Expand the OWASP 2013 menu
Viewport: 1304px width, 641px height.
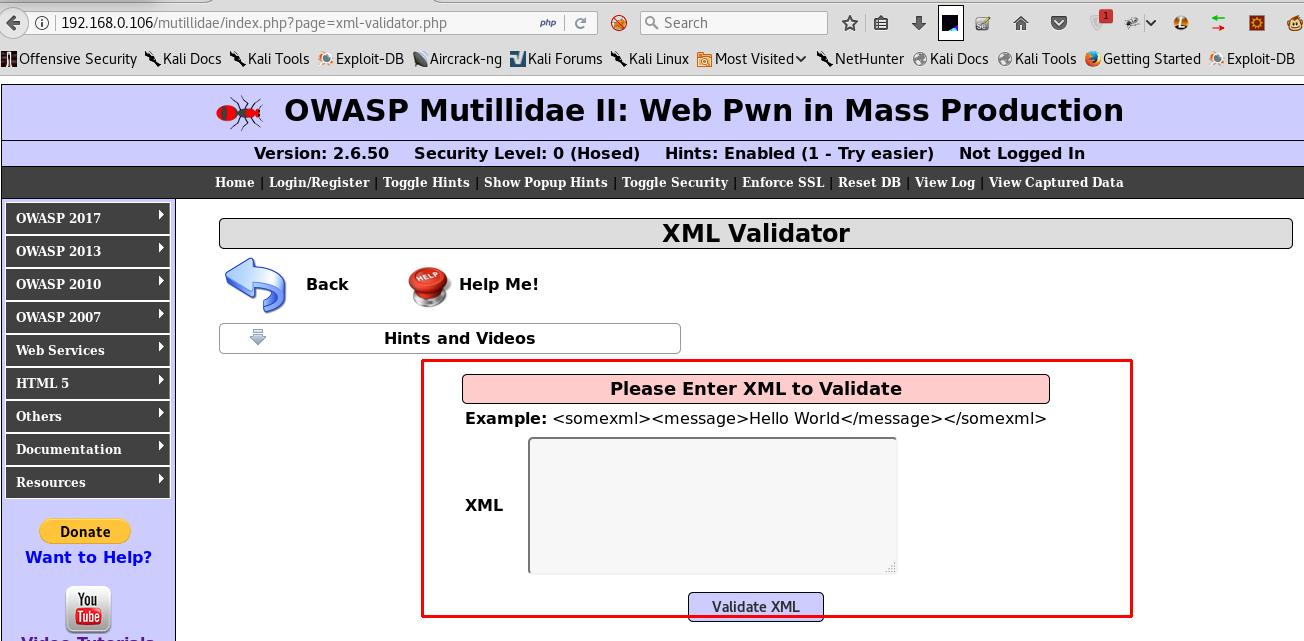point(88,251)
